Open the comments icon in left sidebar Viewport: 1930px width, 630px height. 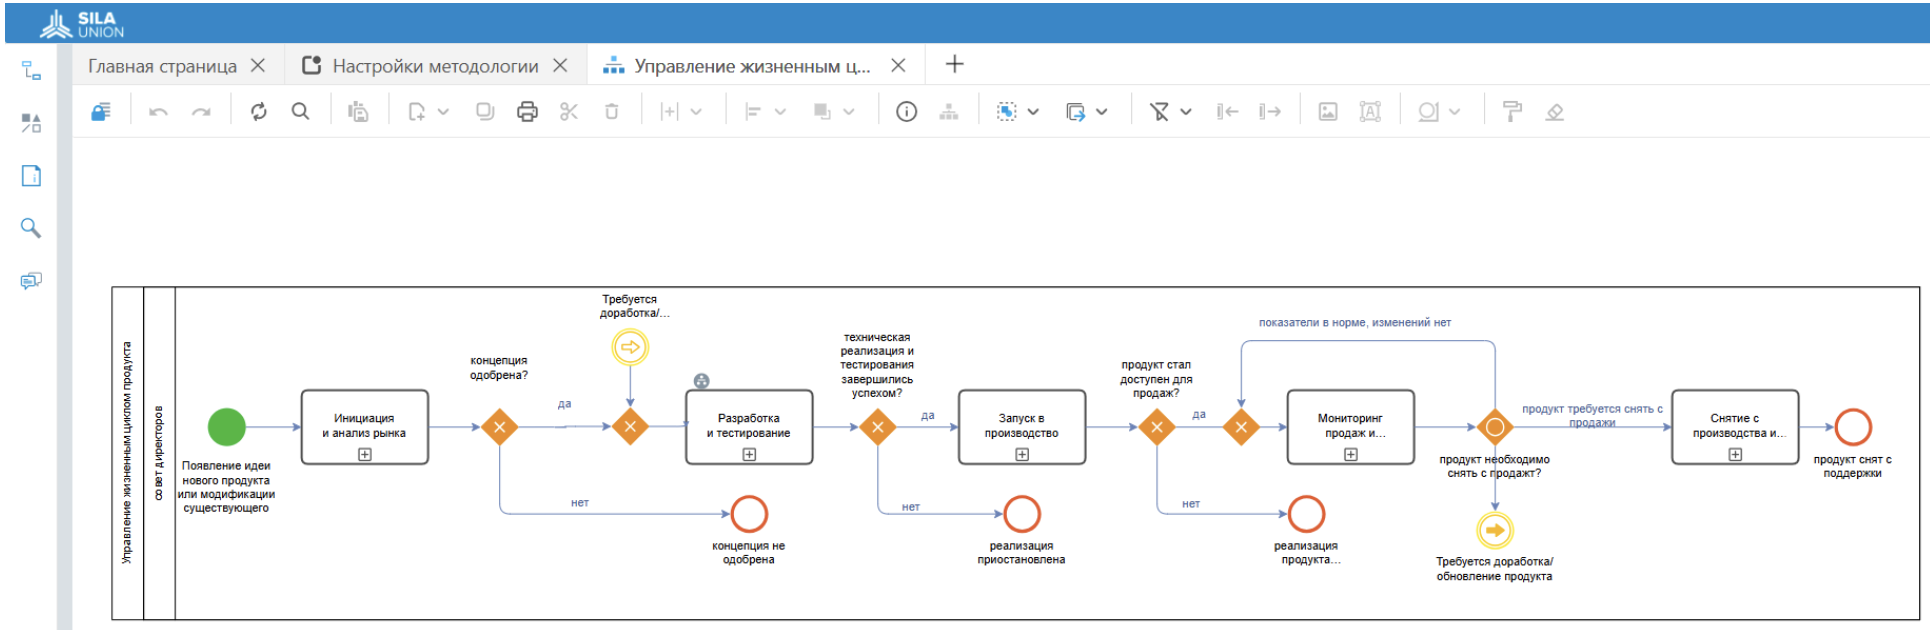tap(31, 281)
